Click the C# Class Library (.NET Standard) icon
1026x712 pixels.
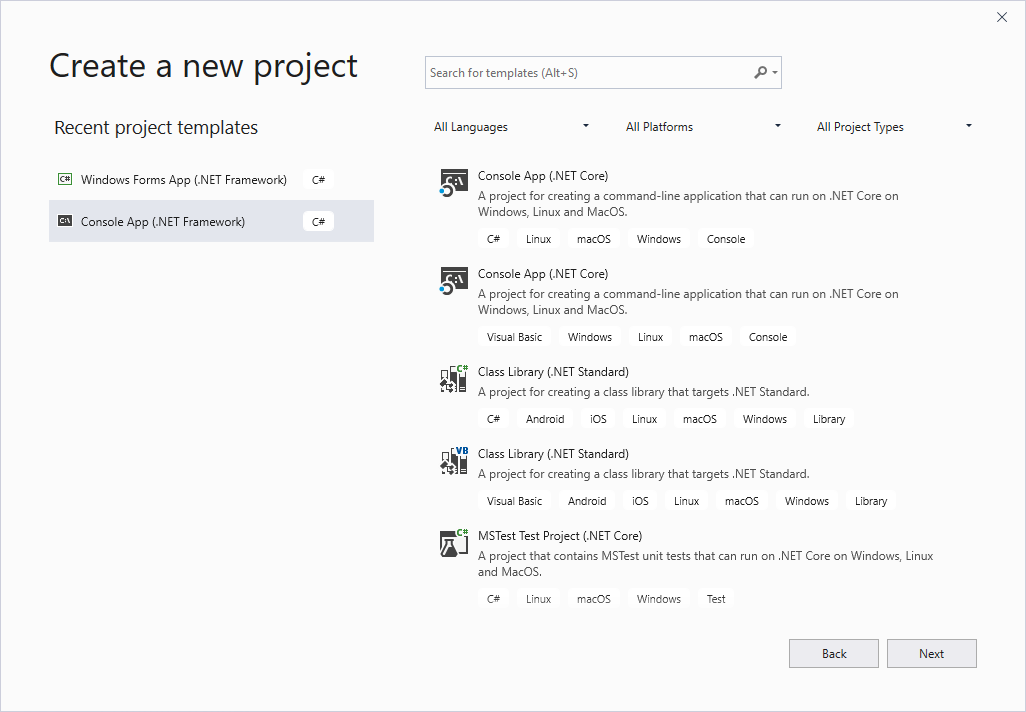click(453, 379)
